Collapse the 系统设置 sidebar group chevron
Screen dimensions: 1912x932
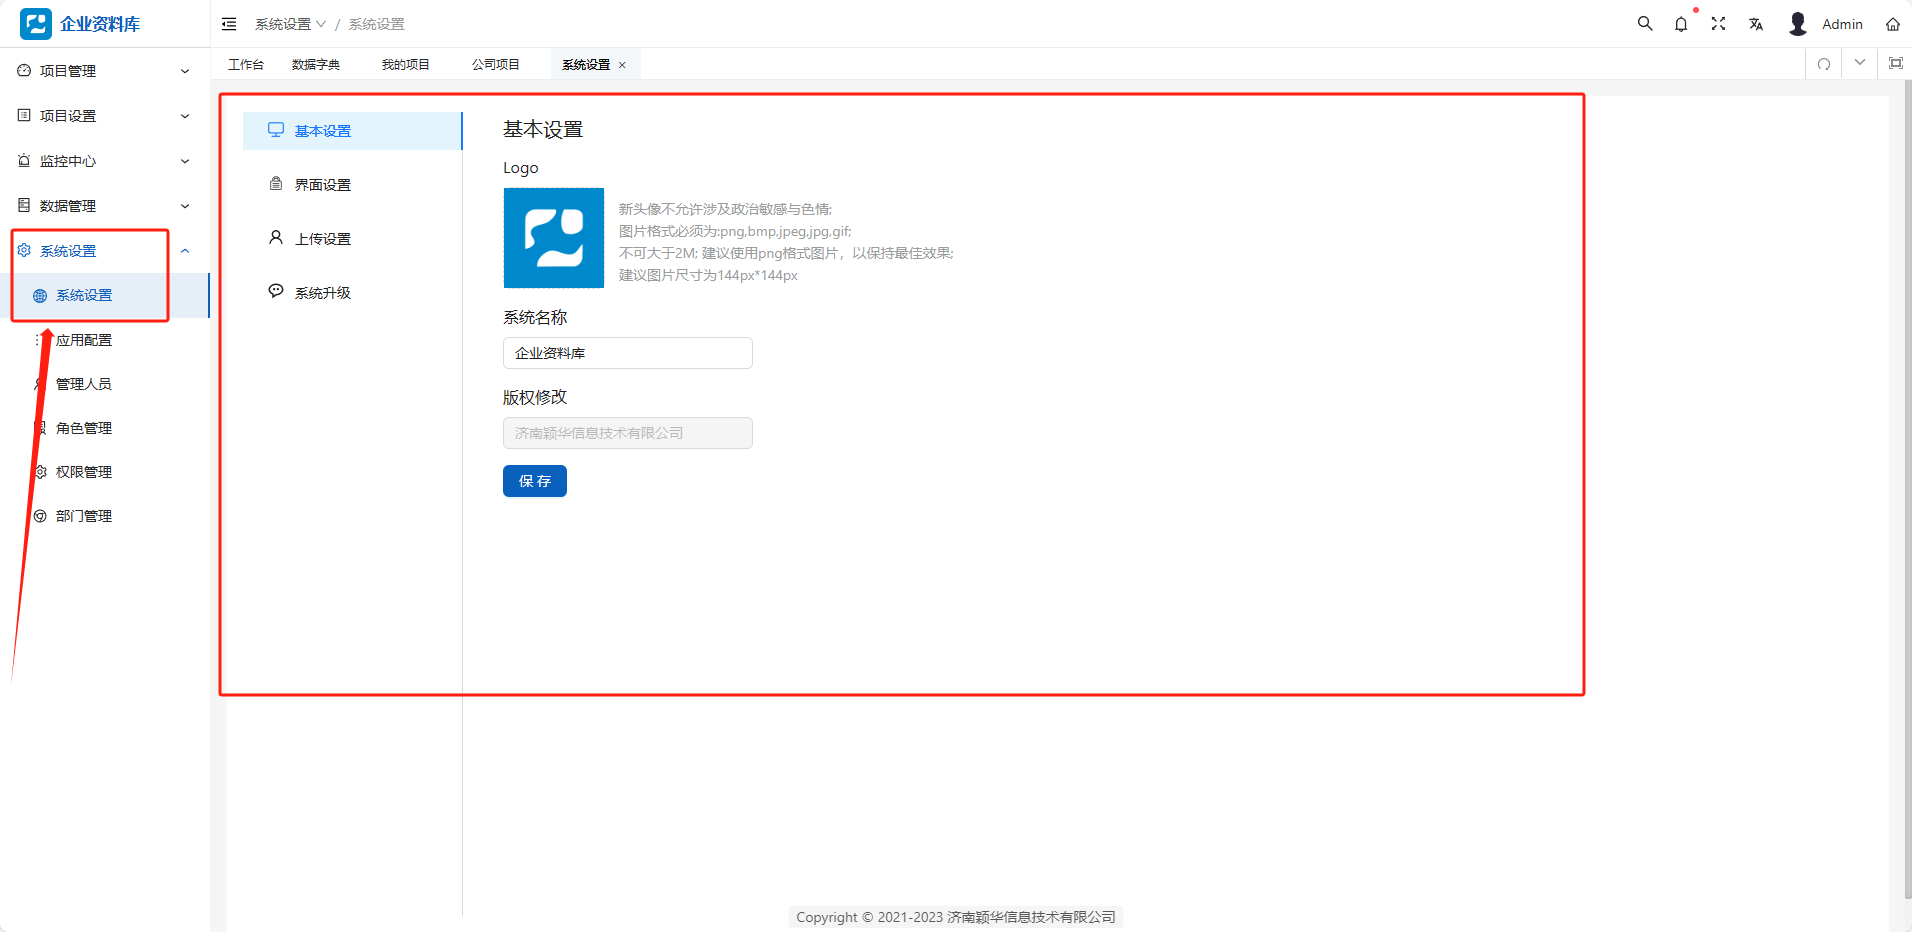point(185,251)
